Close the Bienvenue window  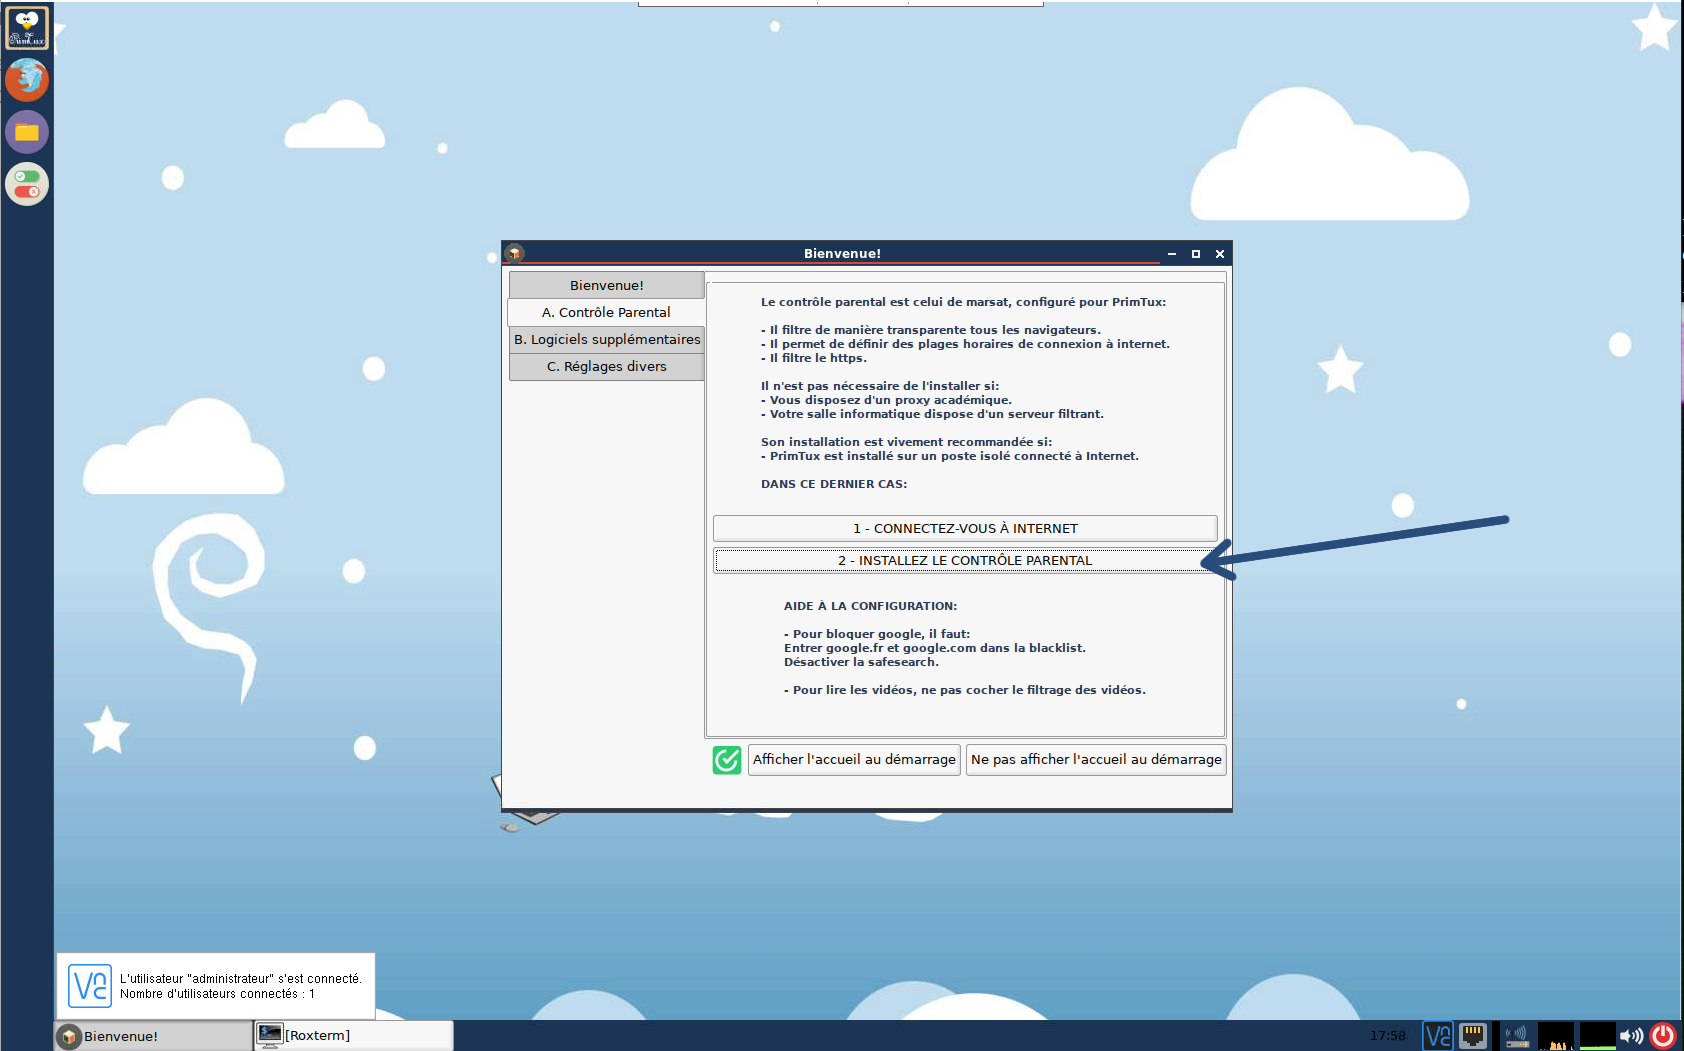tap(1220, 254)
